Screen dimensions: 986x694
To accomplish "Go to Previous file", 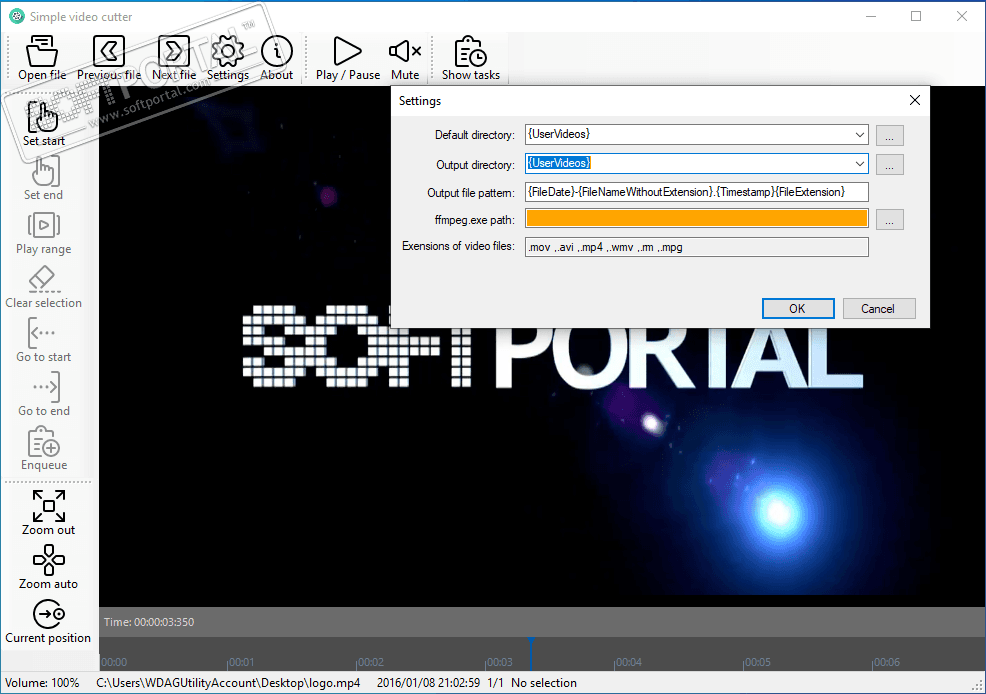I will tap(109, 58).
